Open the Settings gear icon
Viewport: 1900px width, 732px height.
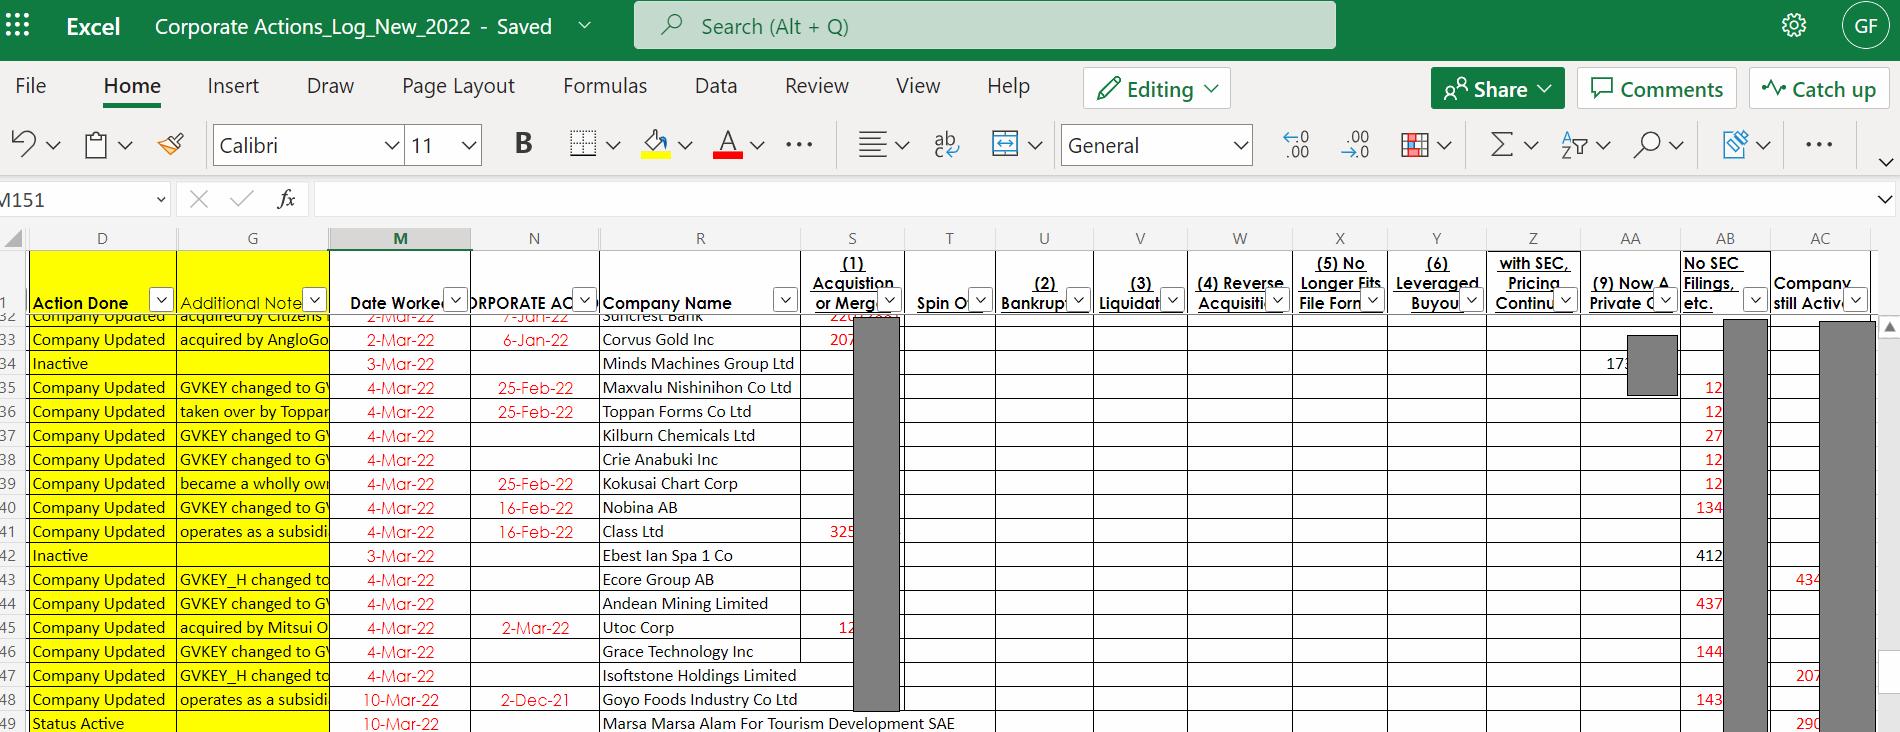click(1794, 25)
